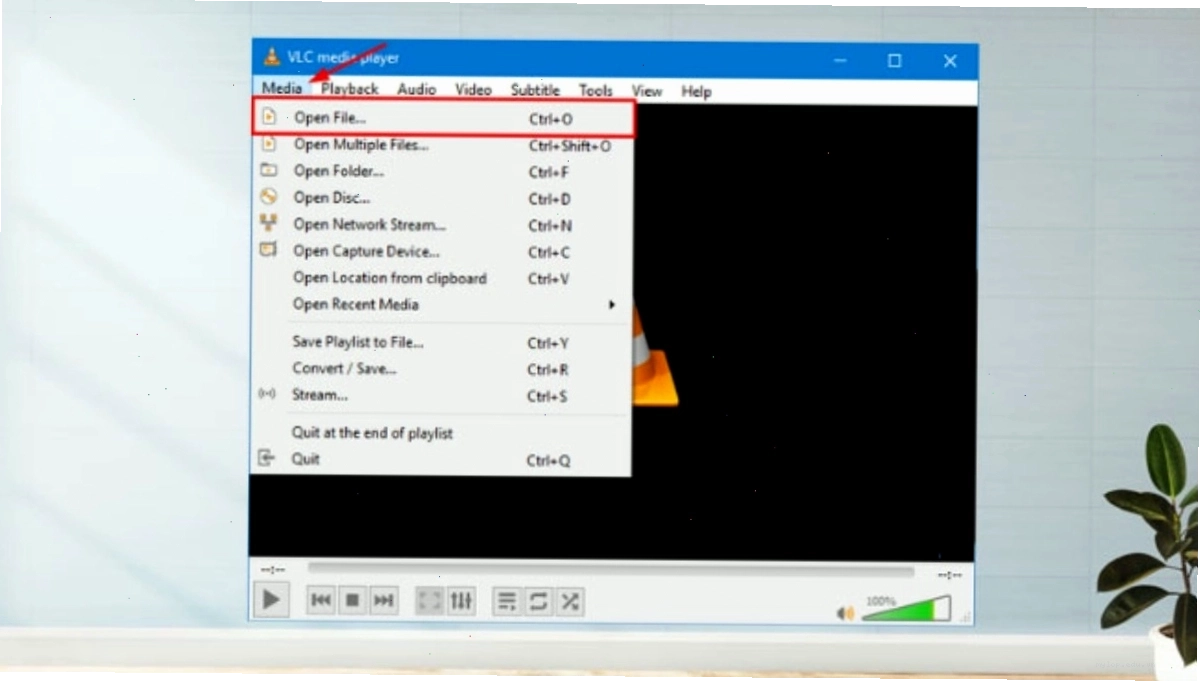
Task: Open the Audio menu
Action: 416,89
